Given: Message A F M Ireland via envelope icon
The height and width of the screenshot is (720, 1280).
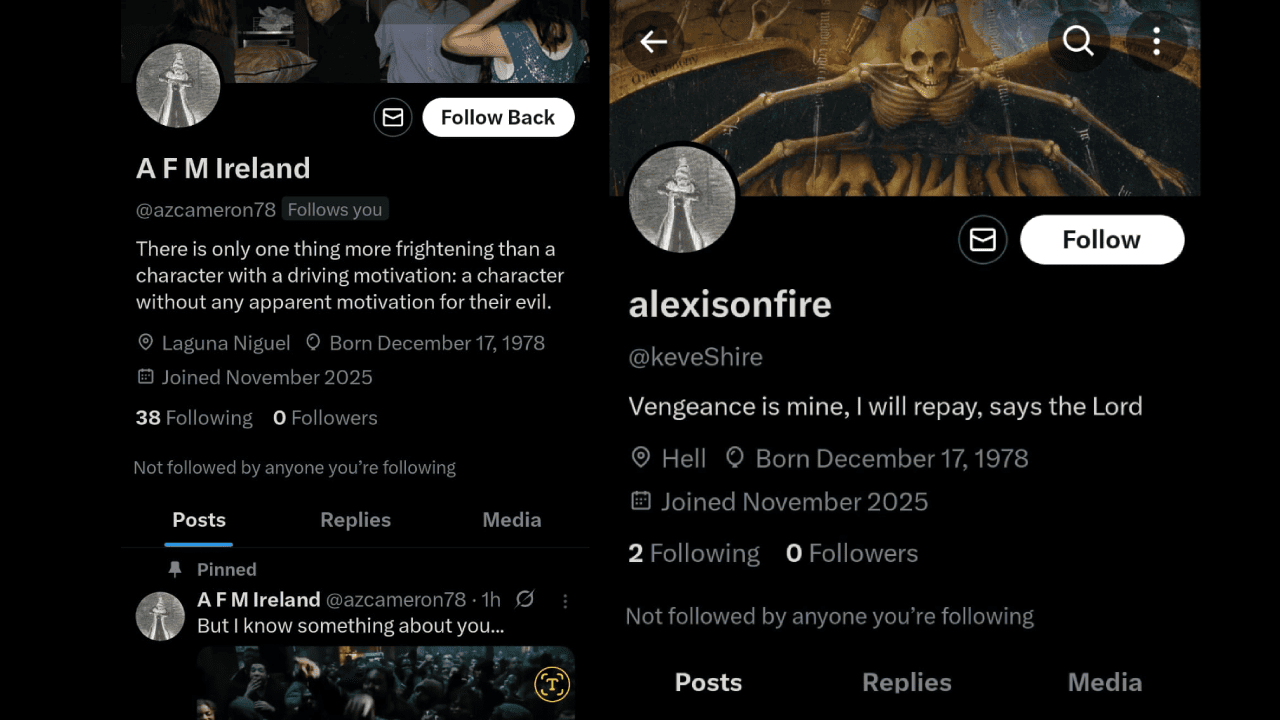Looking at the screenshot, I should pos(393,117).
